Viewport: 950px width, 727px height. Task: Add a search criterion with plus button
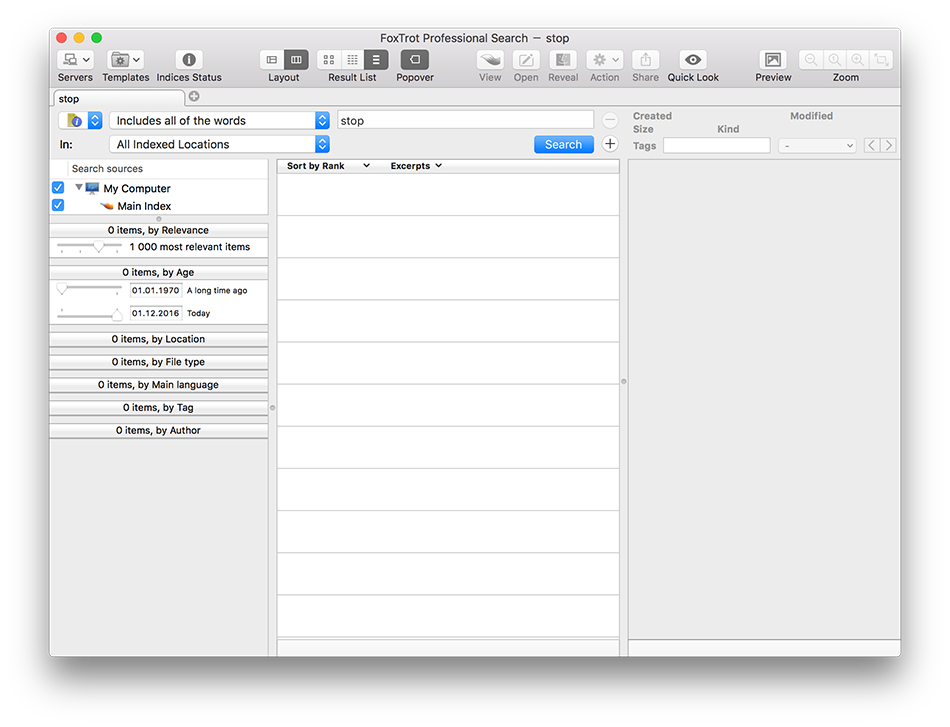click(610, 144)
